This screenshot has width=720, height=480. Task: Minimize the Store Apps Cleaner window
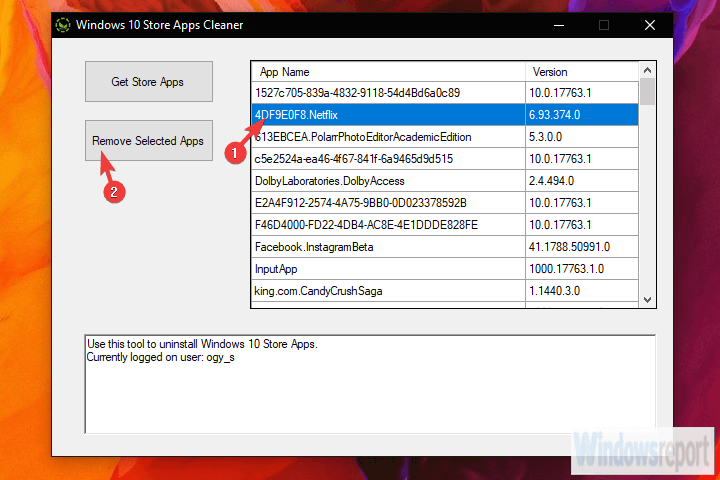[559, 25]
